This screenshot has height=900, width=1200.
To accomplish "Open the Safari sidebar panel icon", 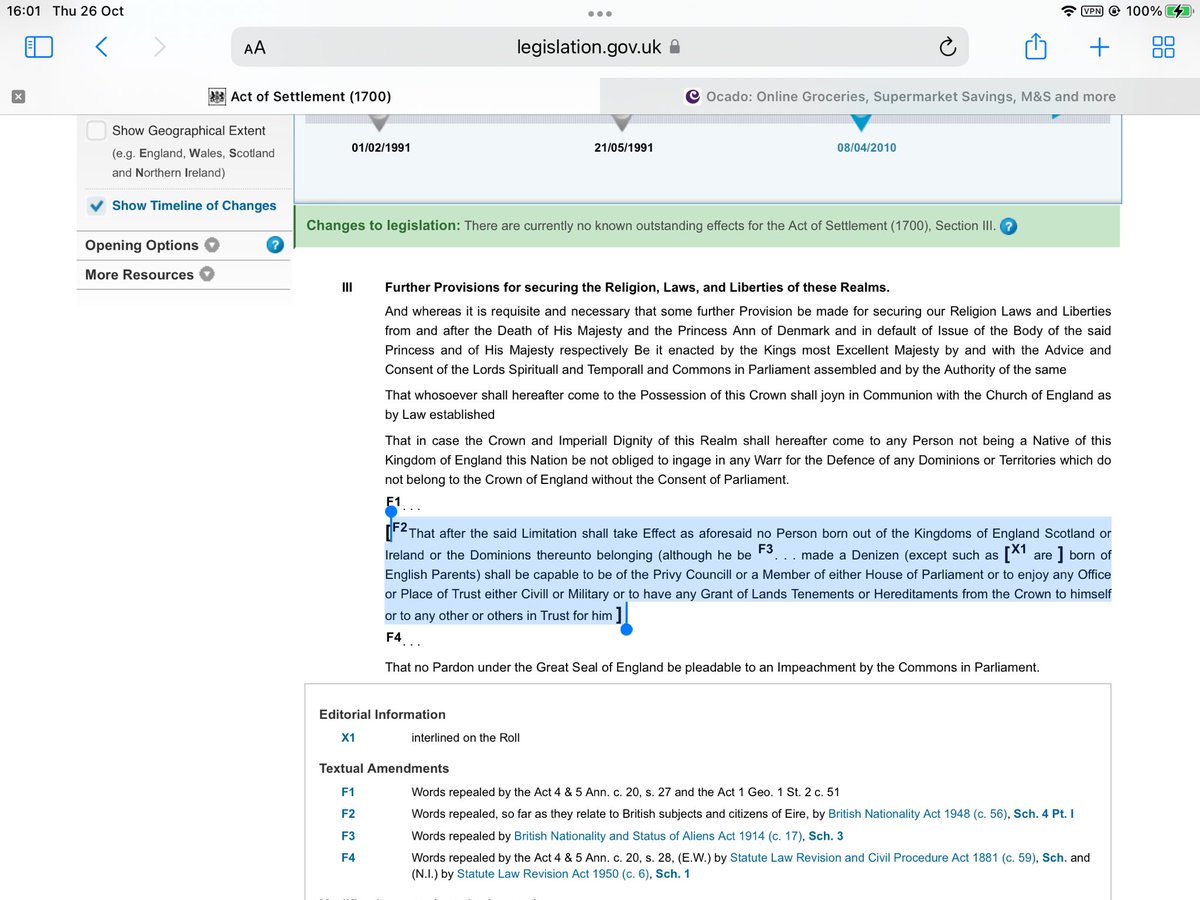I will click(38, 46).
